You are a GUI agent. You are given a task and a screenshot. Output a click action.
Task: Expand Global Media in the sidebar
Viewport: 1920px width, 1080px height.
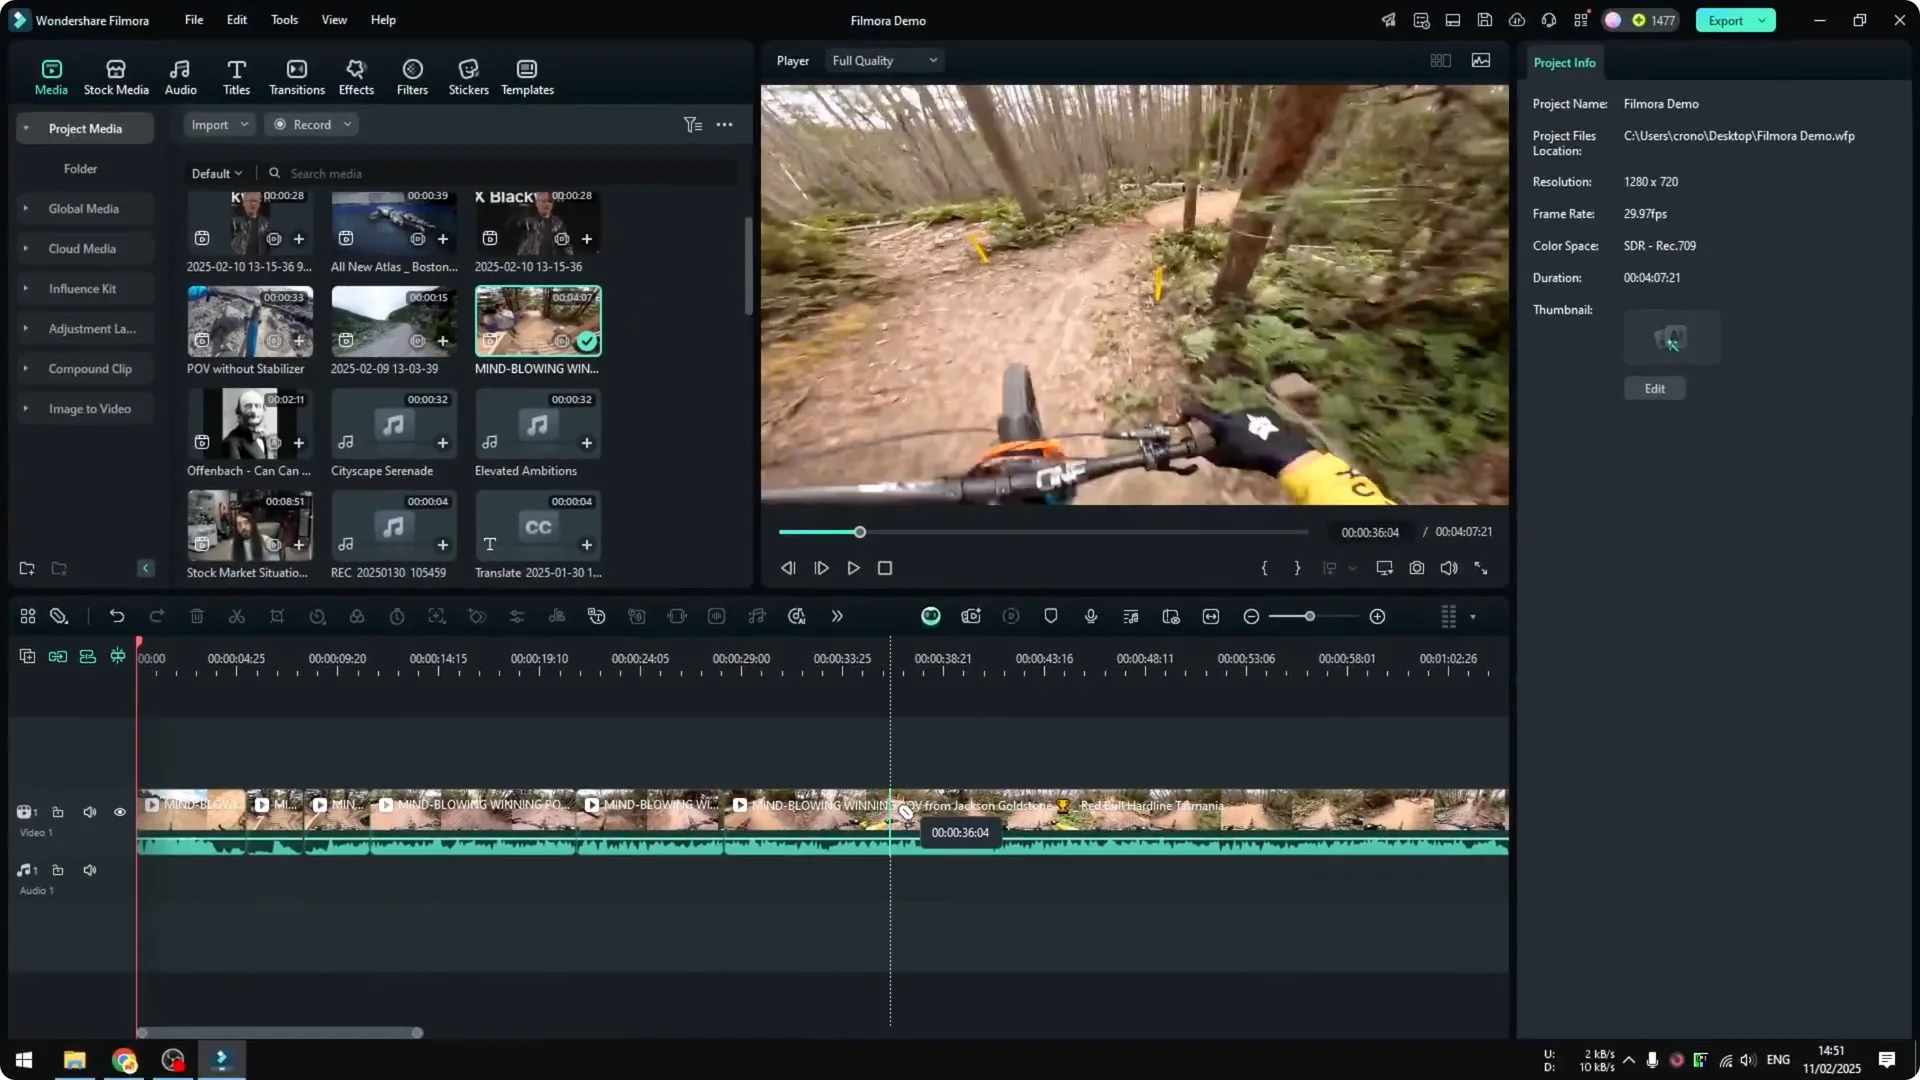tap(25, 208)
